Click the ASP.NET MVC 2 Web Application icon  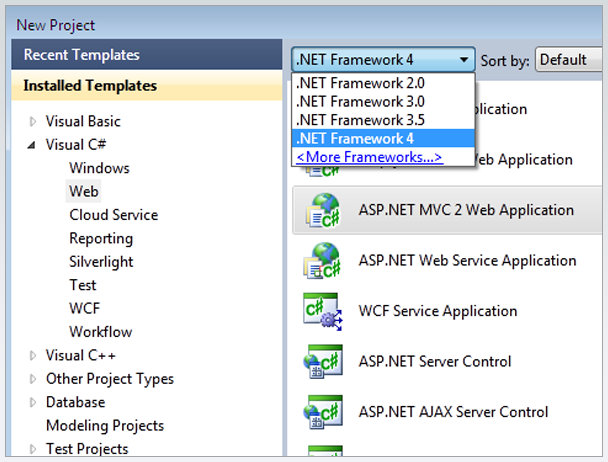pyautogui.click(x=322, y=210)
